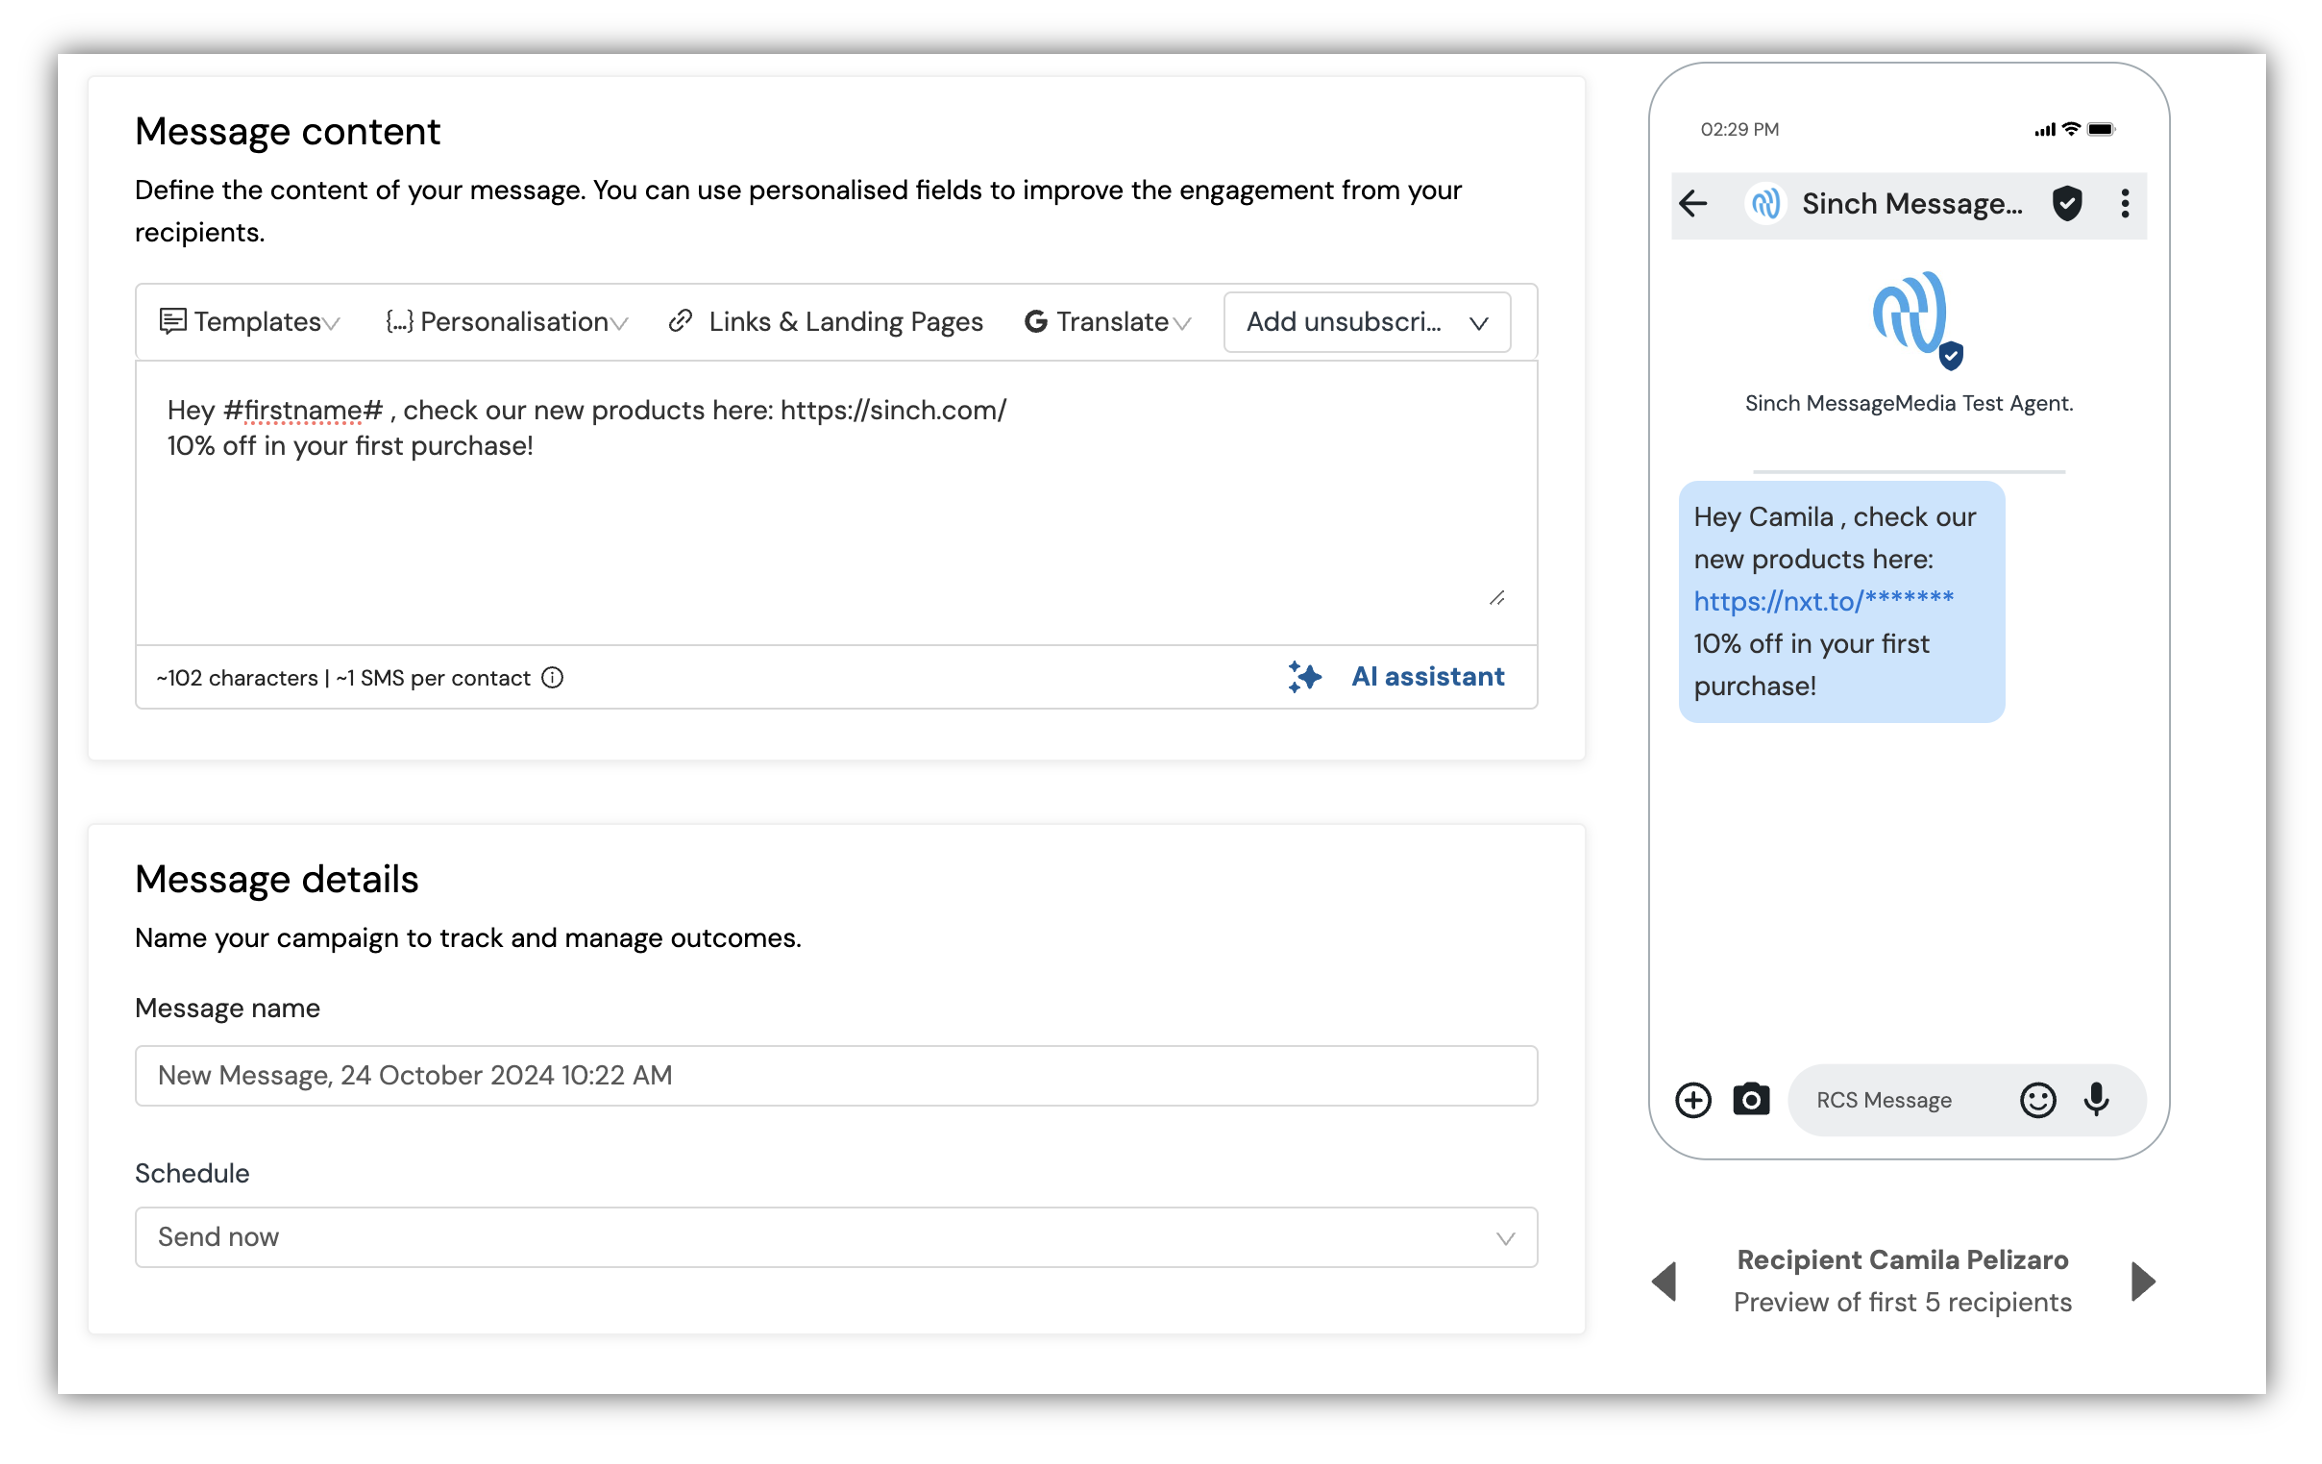The height and width of the screenshot is (1464, 2322).
Task: Launch the AI assistant
Action: [1396, 677]
